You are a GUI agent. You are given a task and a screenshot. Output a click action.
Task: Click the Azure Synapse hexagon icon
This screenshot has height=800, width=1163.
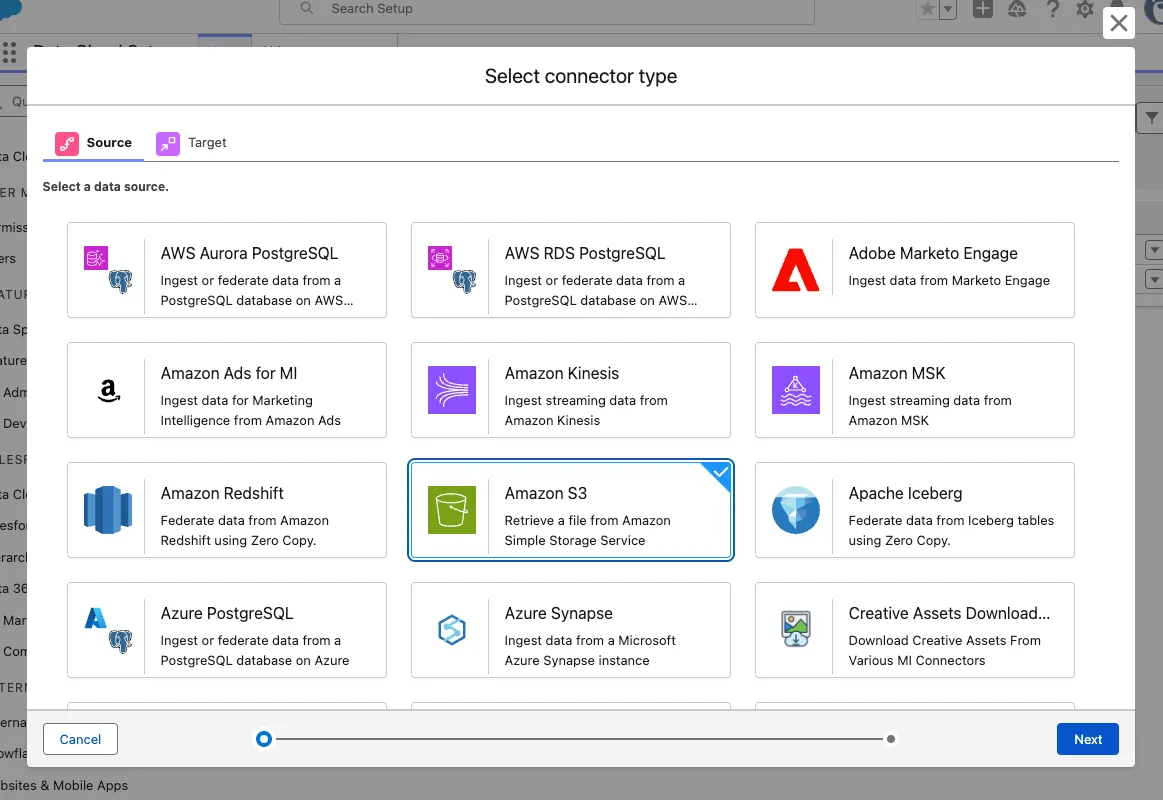point(452,630)
